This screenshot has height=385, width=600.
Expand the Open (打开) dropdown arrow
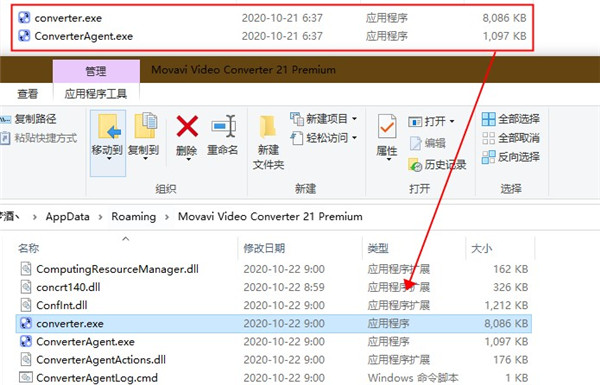(452, 121)
